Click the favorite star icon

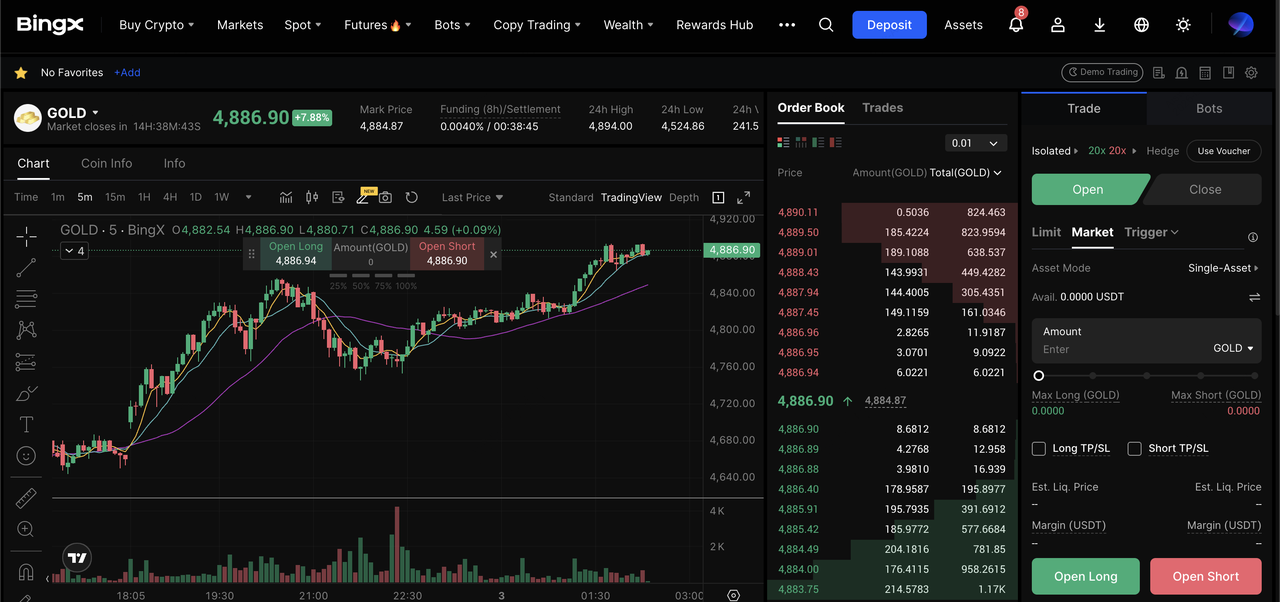(21, 73)
